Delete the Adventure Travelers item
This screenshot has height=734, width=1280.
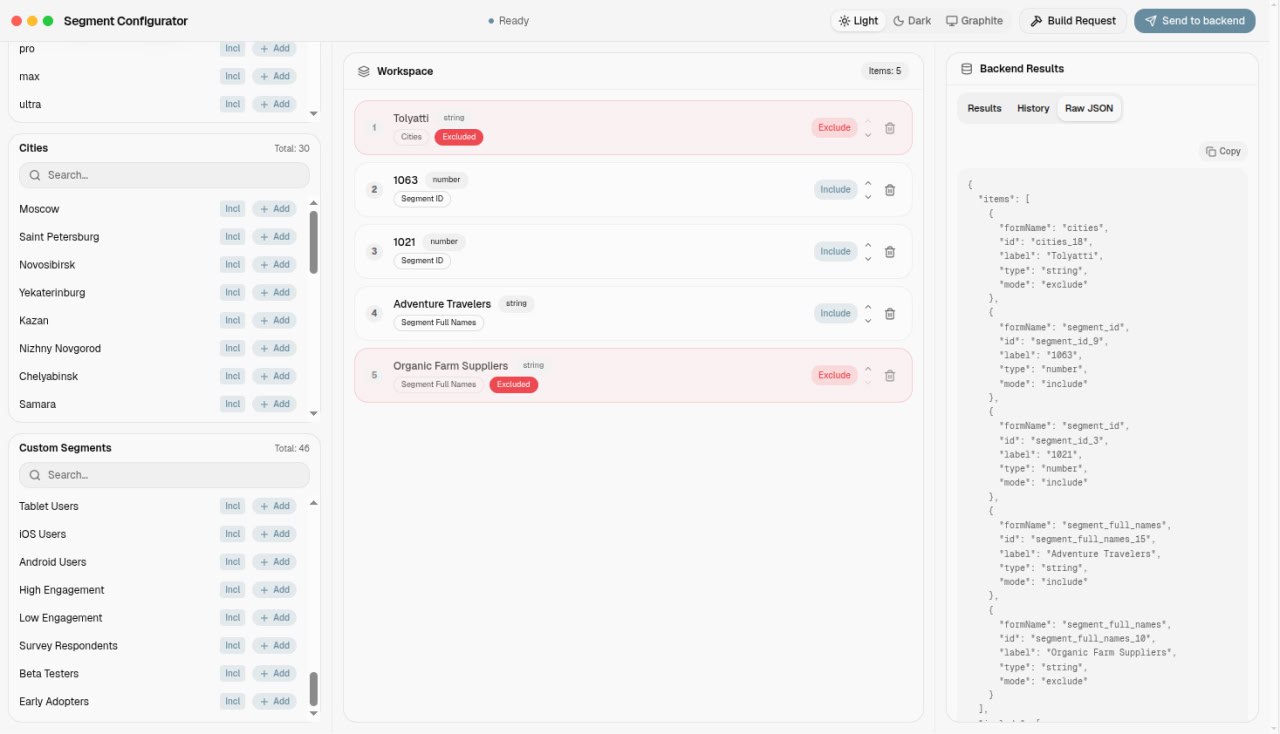pos(890,314)
